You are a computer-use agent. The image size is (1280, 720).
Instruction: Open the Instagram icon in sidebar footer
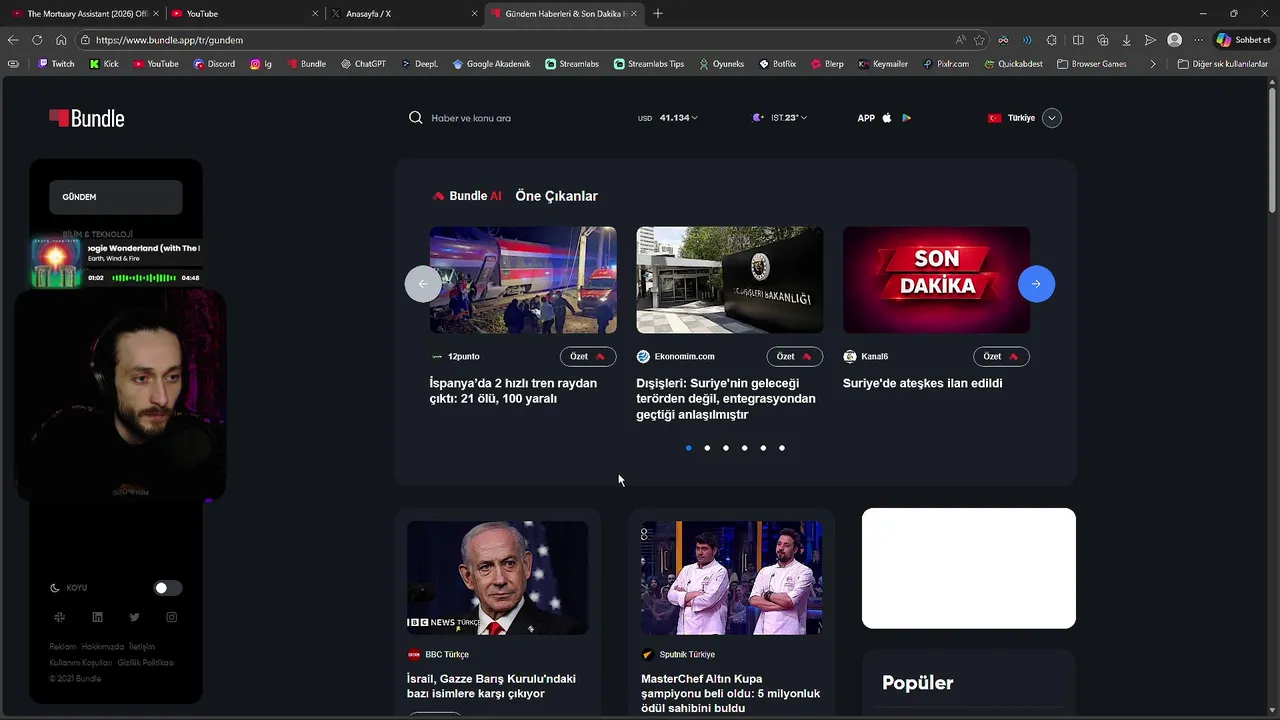(x=171, y=617)
